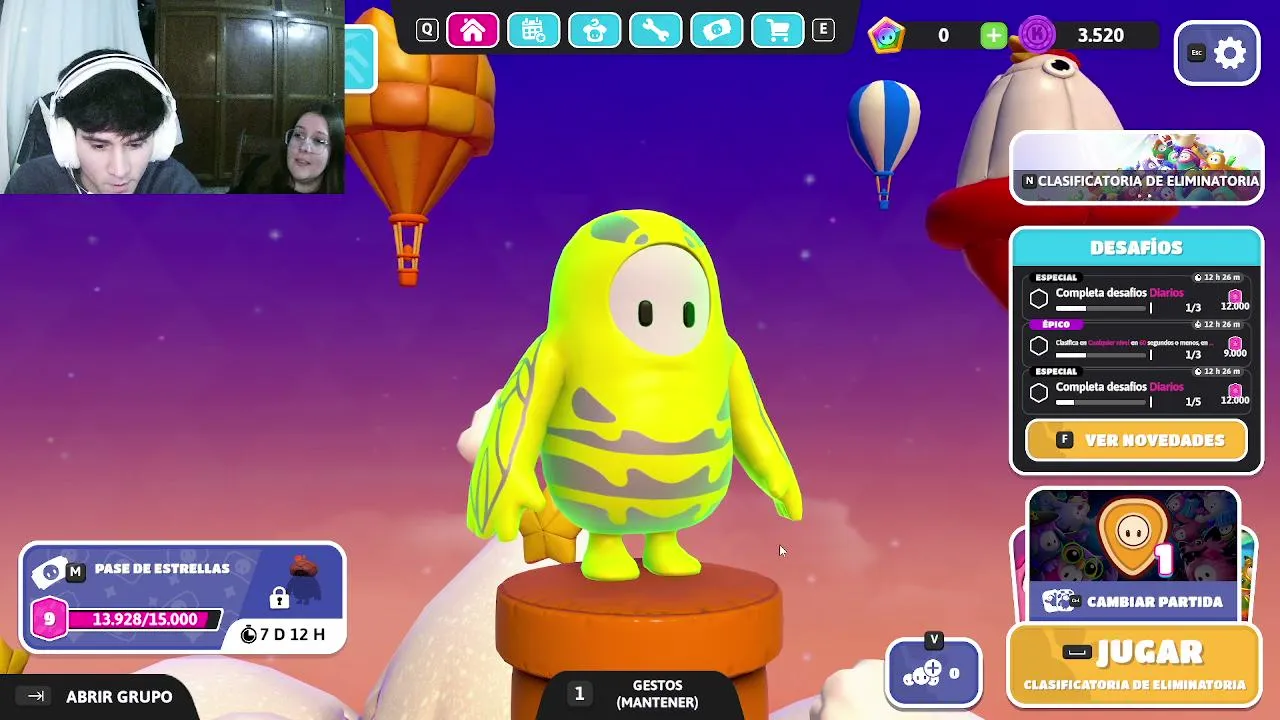Viewport: 1280px width, 720px height.
Task: Click the hexagon of the 1/5 daily challenge
Action: click(1039, 393)
